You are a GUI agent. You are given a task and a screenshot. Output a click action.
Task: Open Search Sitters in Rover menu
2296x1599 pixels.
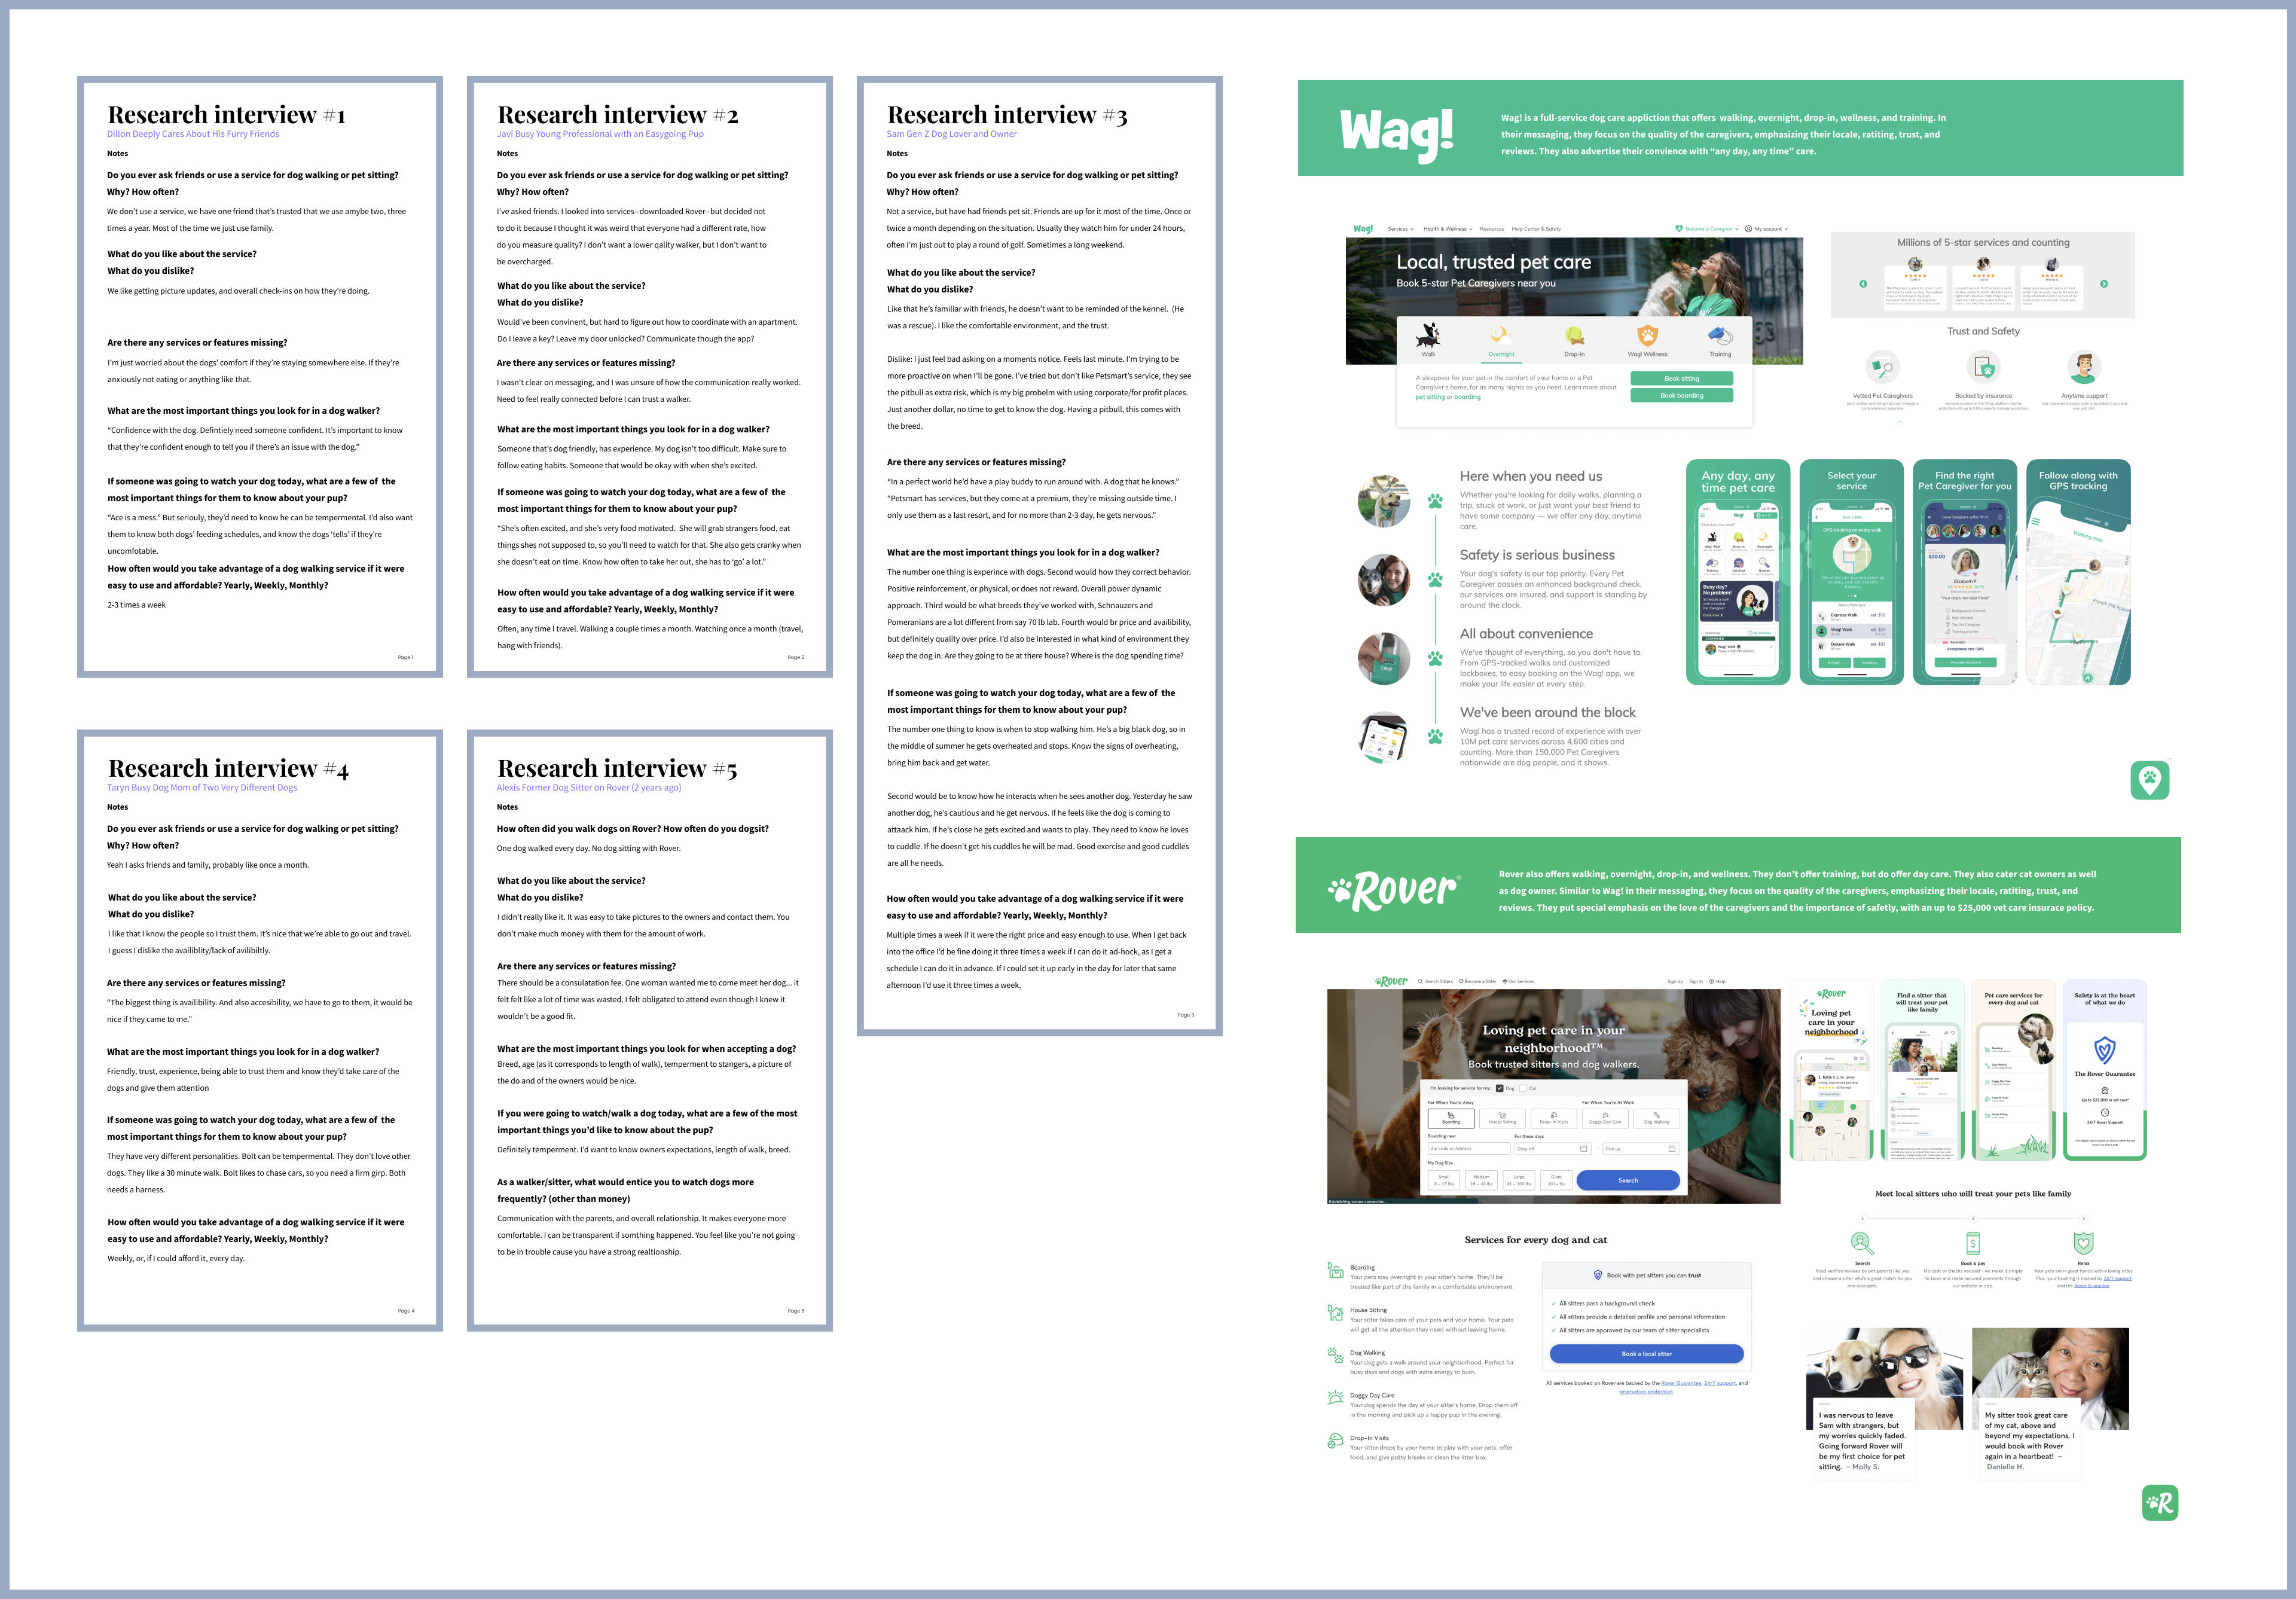[1435, 981]
